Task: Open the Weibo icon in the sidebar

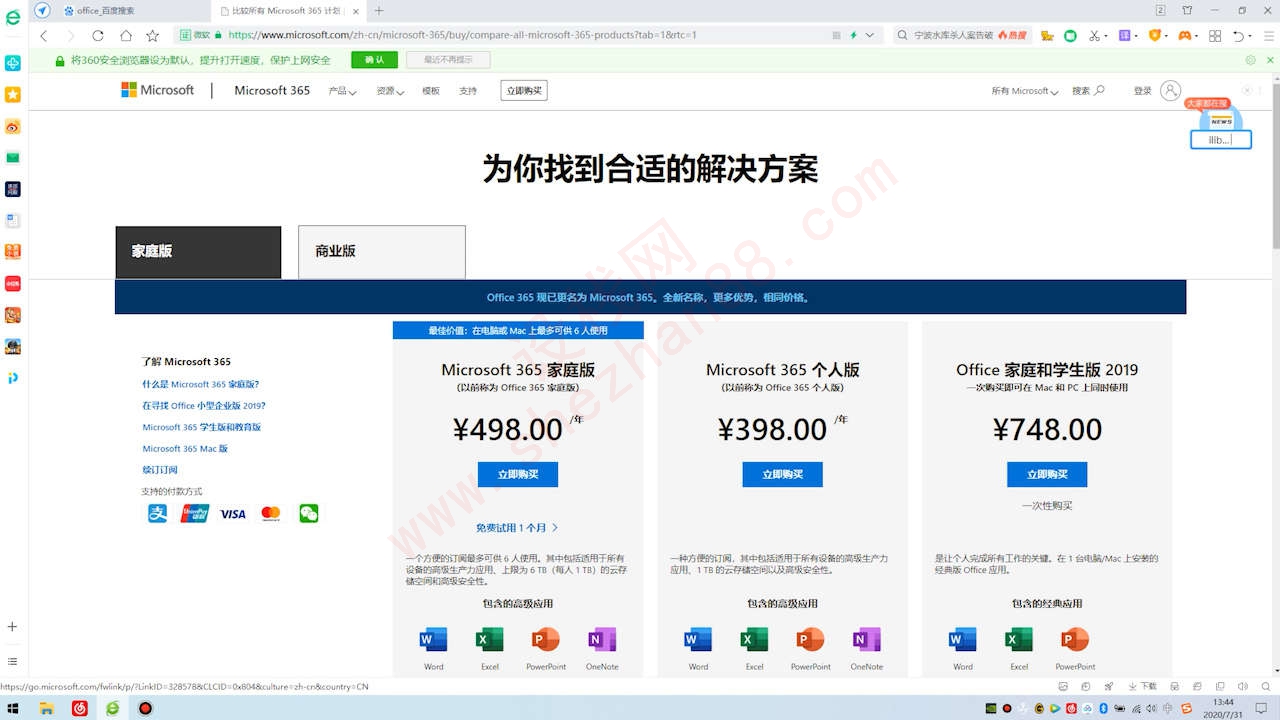Action: click(x=13, y=126)
